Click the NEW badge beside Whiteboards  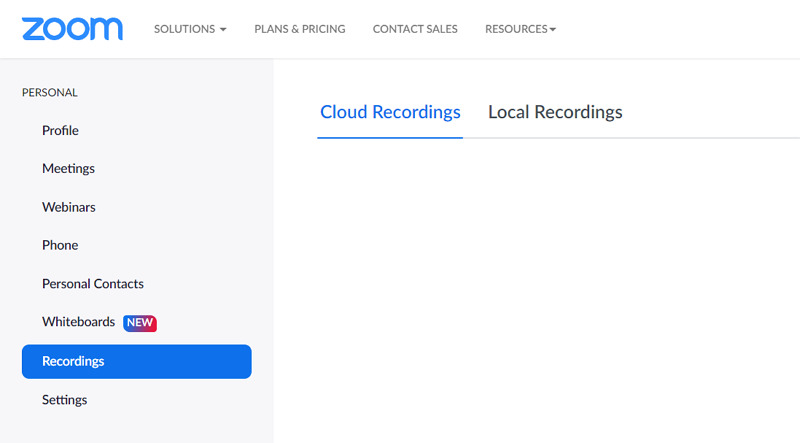140,323
